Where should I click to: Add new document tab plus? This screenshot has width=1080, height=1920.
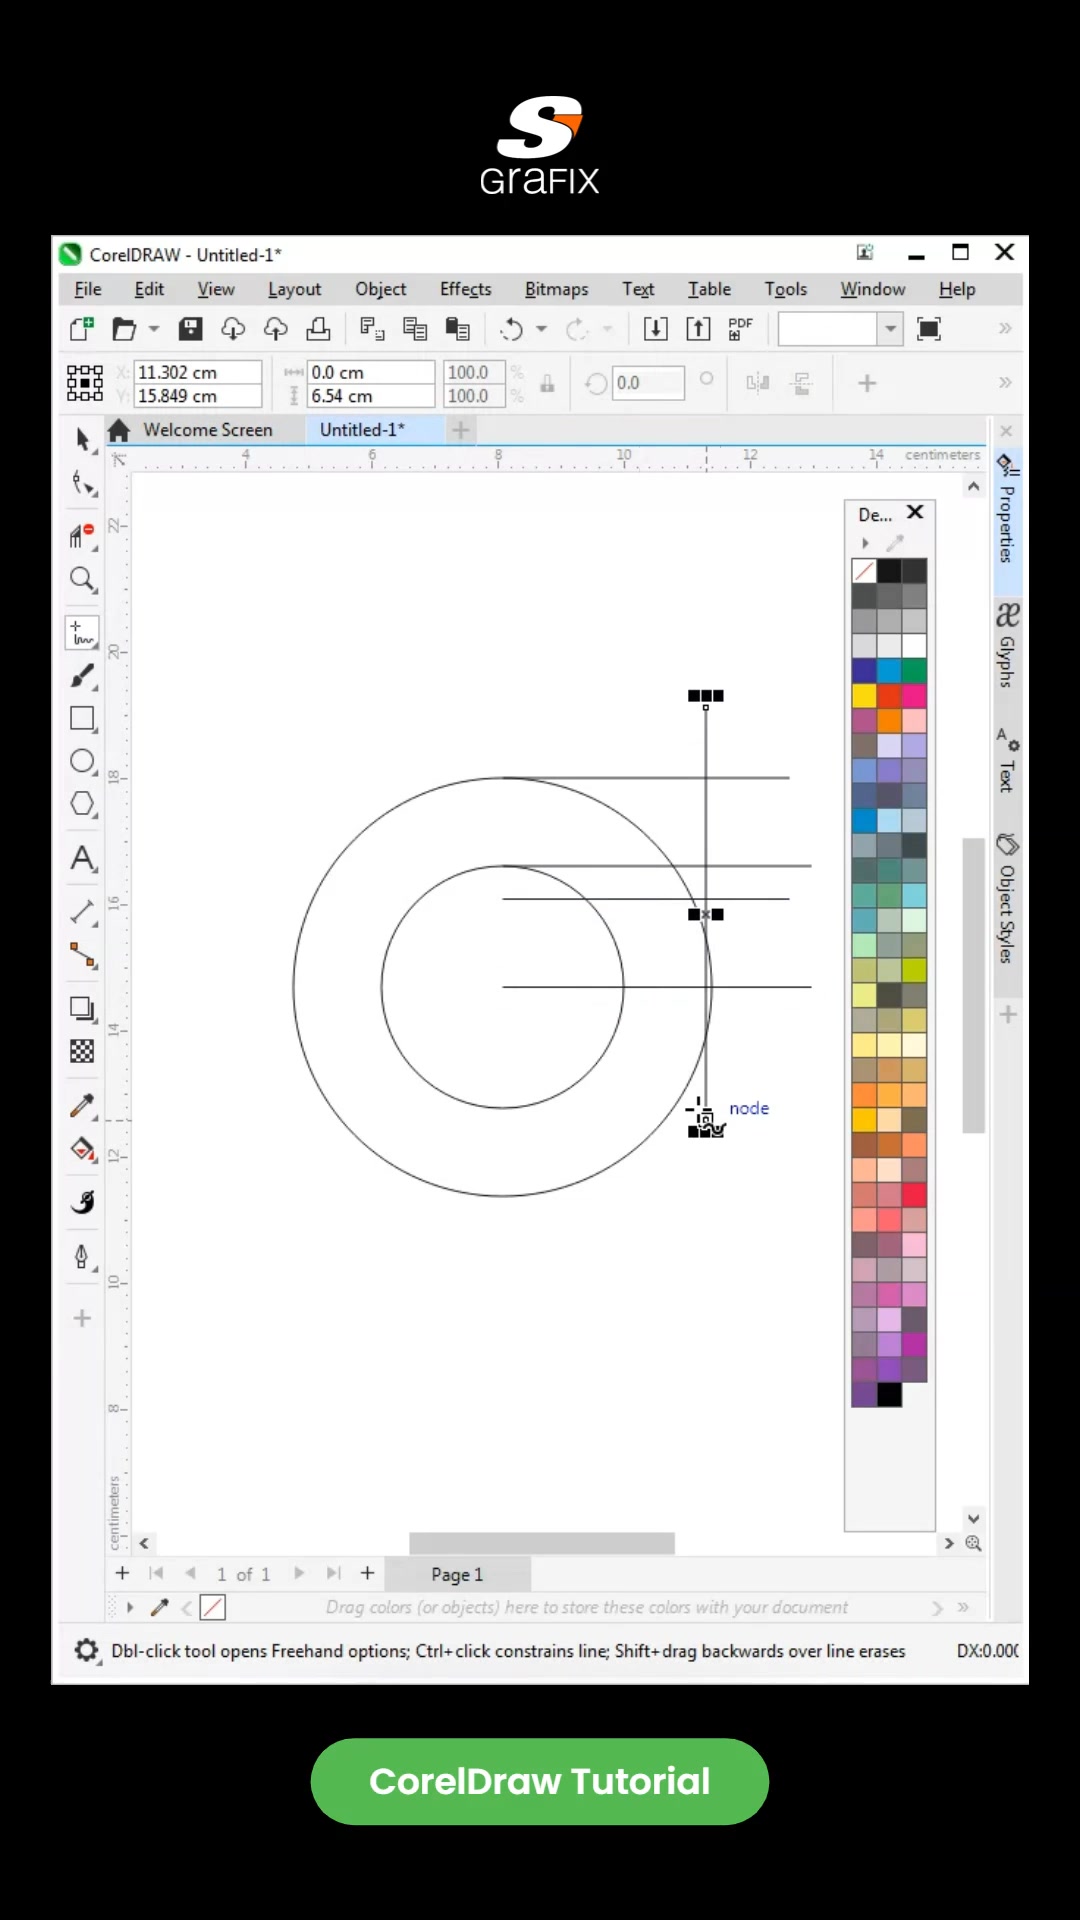click(x=461, y=431)
